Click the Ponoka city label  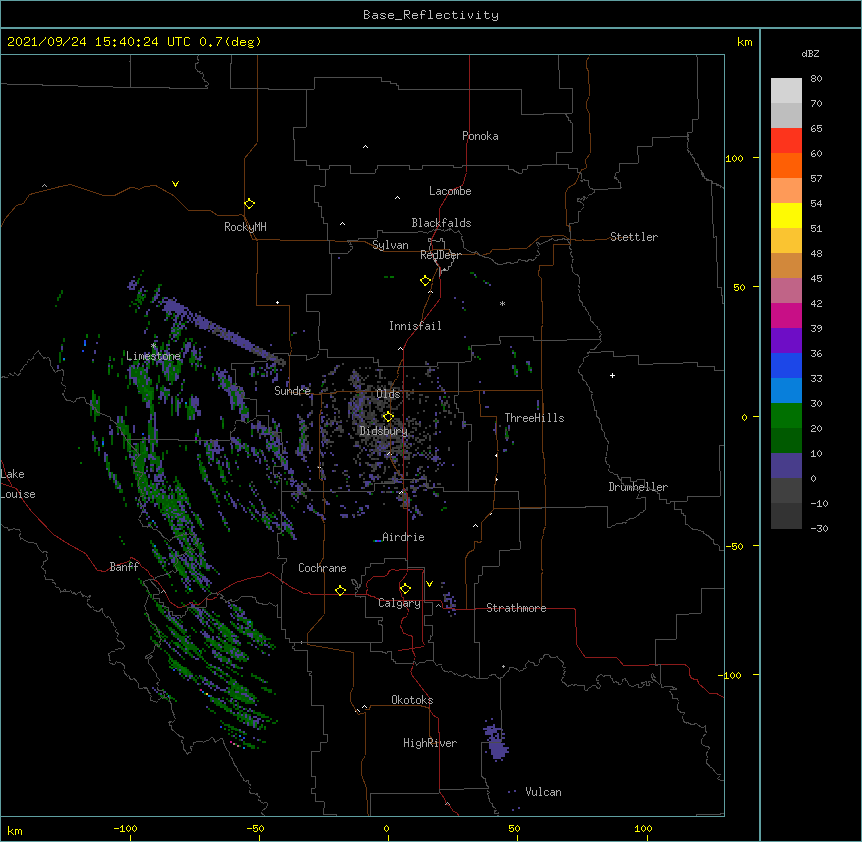(x=480, y=136)
